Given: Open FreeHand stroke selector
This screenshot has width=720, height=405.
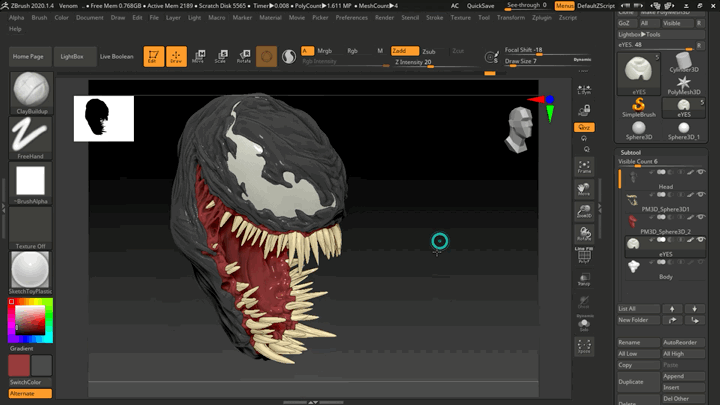Looking at the screenshot, I should (31, 138).
